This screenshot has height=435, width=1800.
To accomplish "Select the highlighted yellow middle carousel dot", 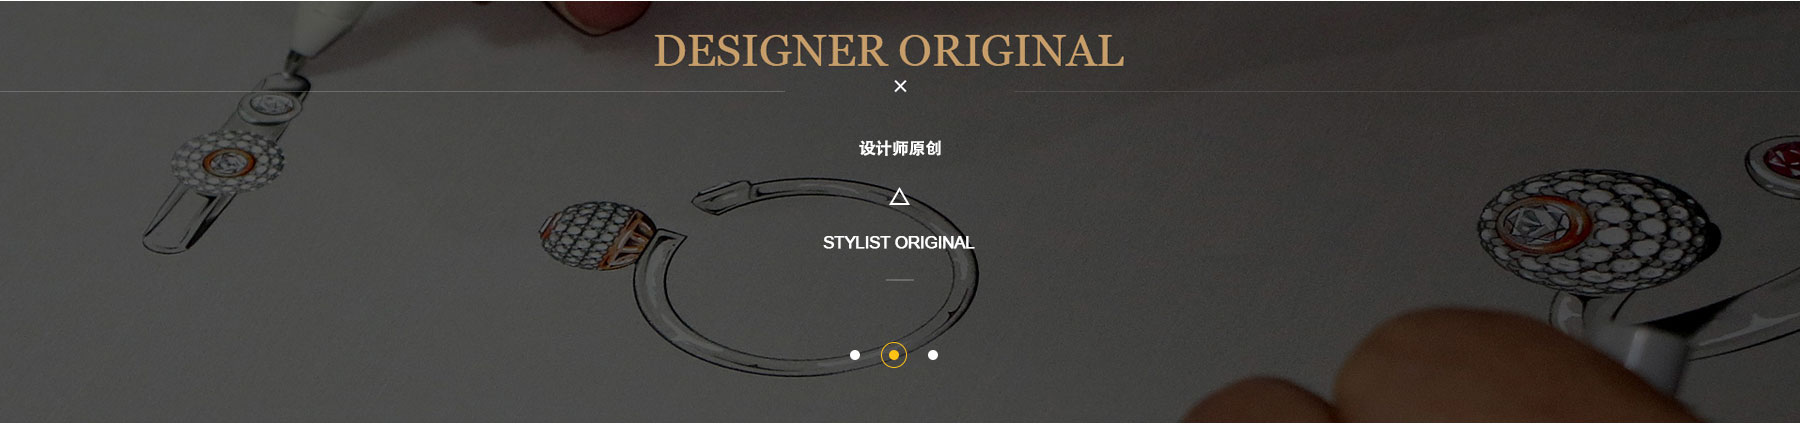I will (894, 355).
